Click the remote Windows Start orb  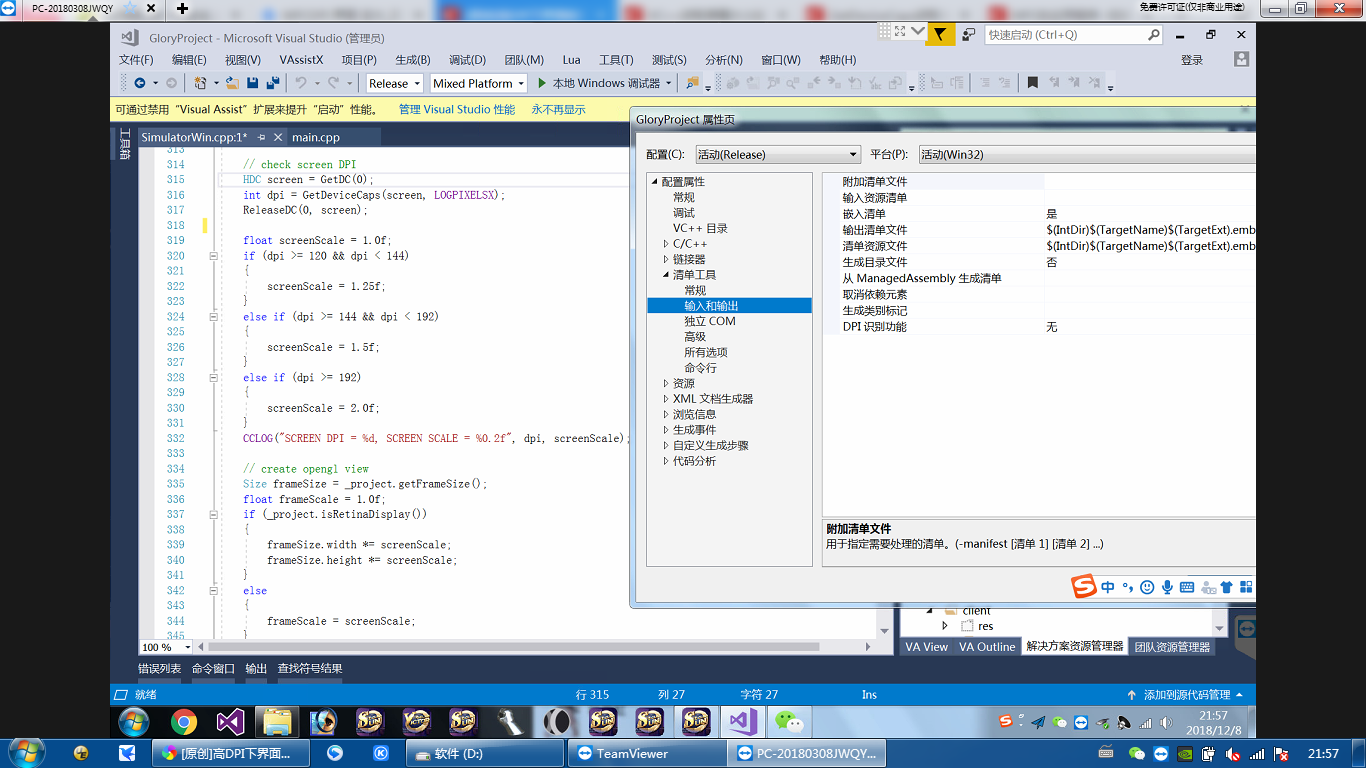click(x=133, y=721)
